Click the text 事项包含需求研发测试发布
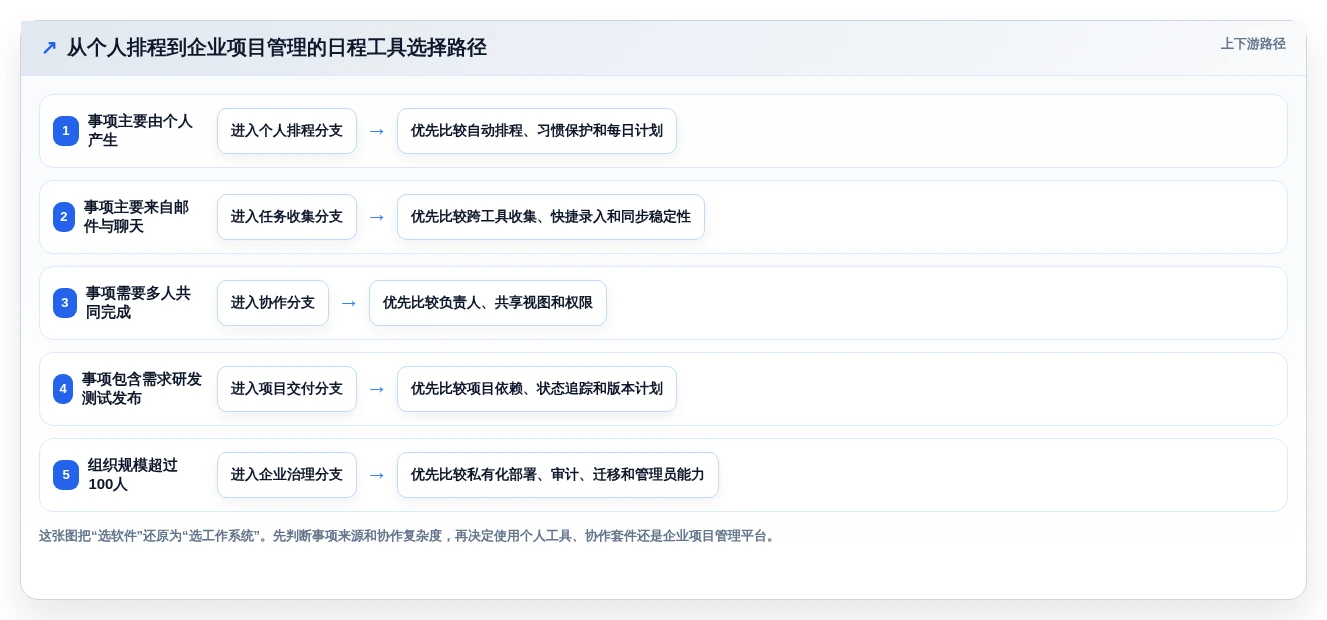 pos(142,389)
